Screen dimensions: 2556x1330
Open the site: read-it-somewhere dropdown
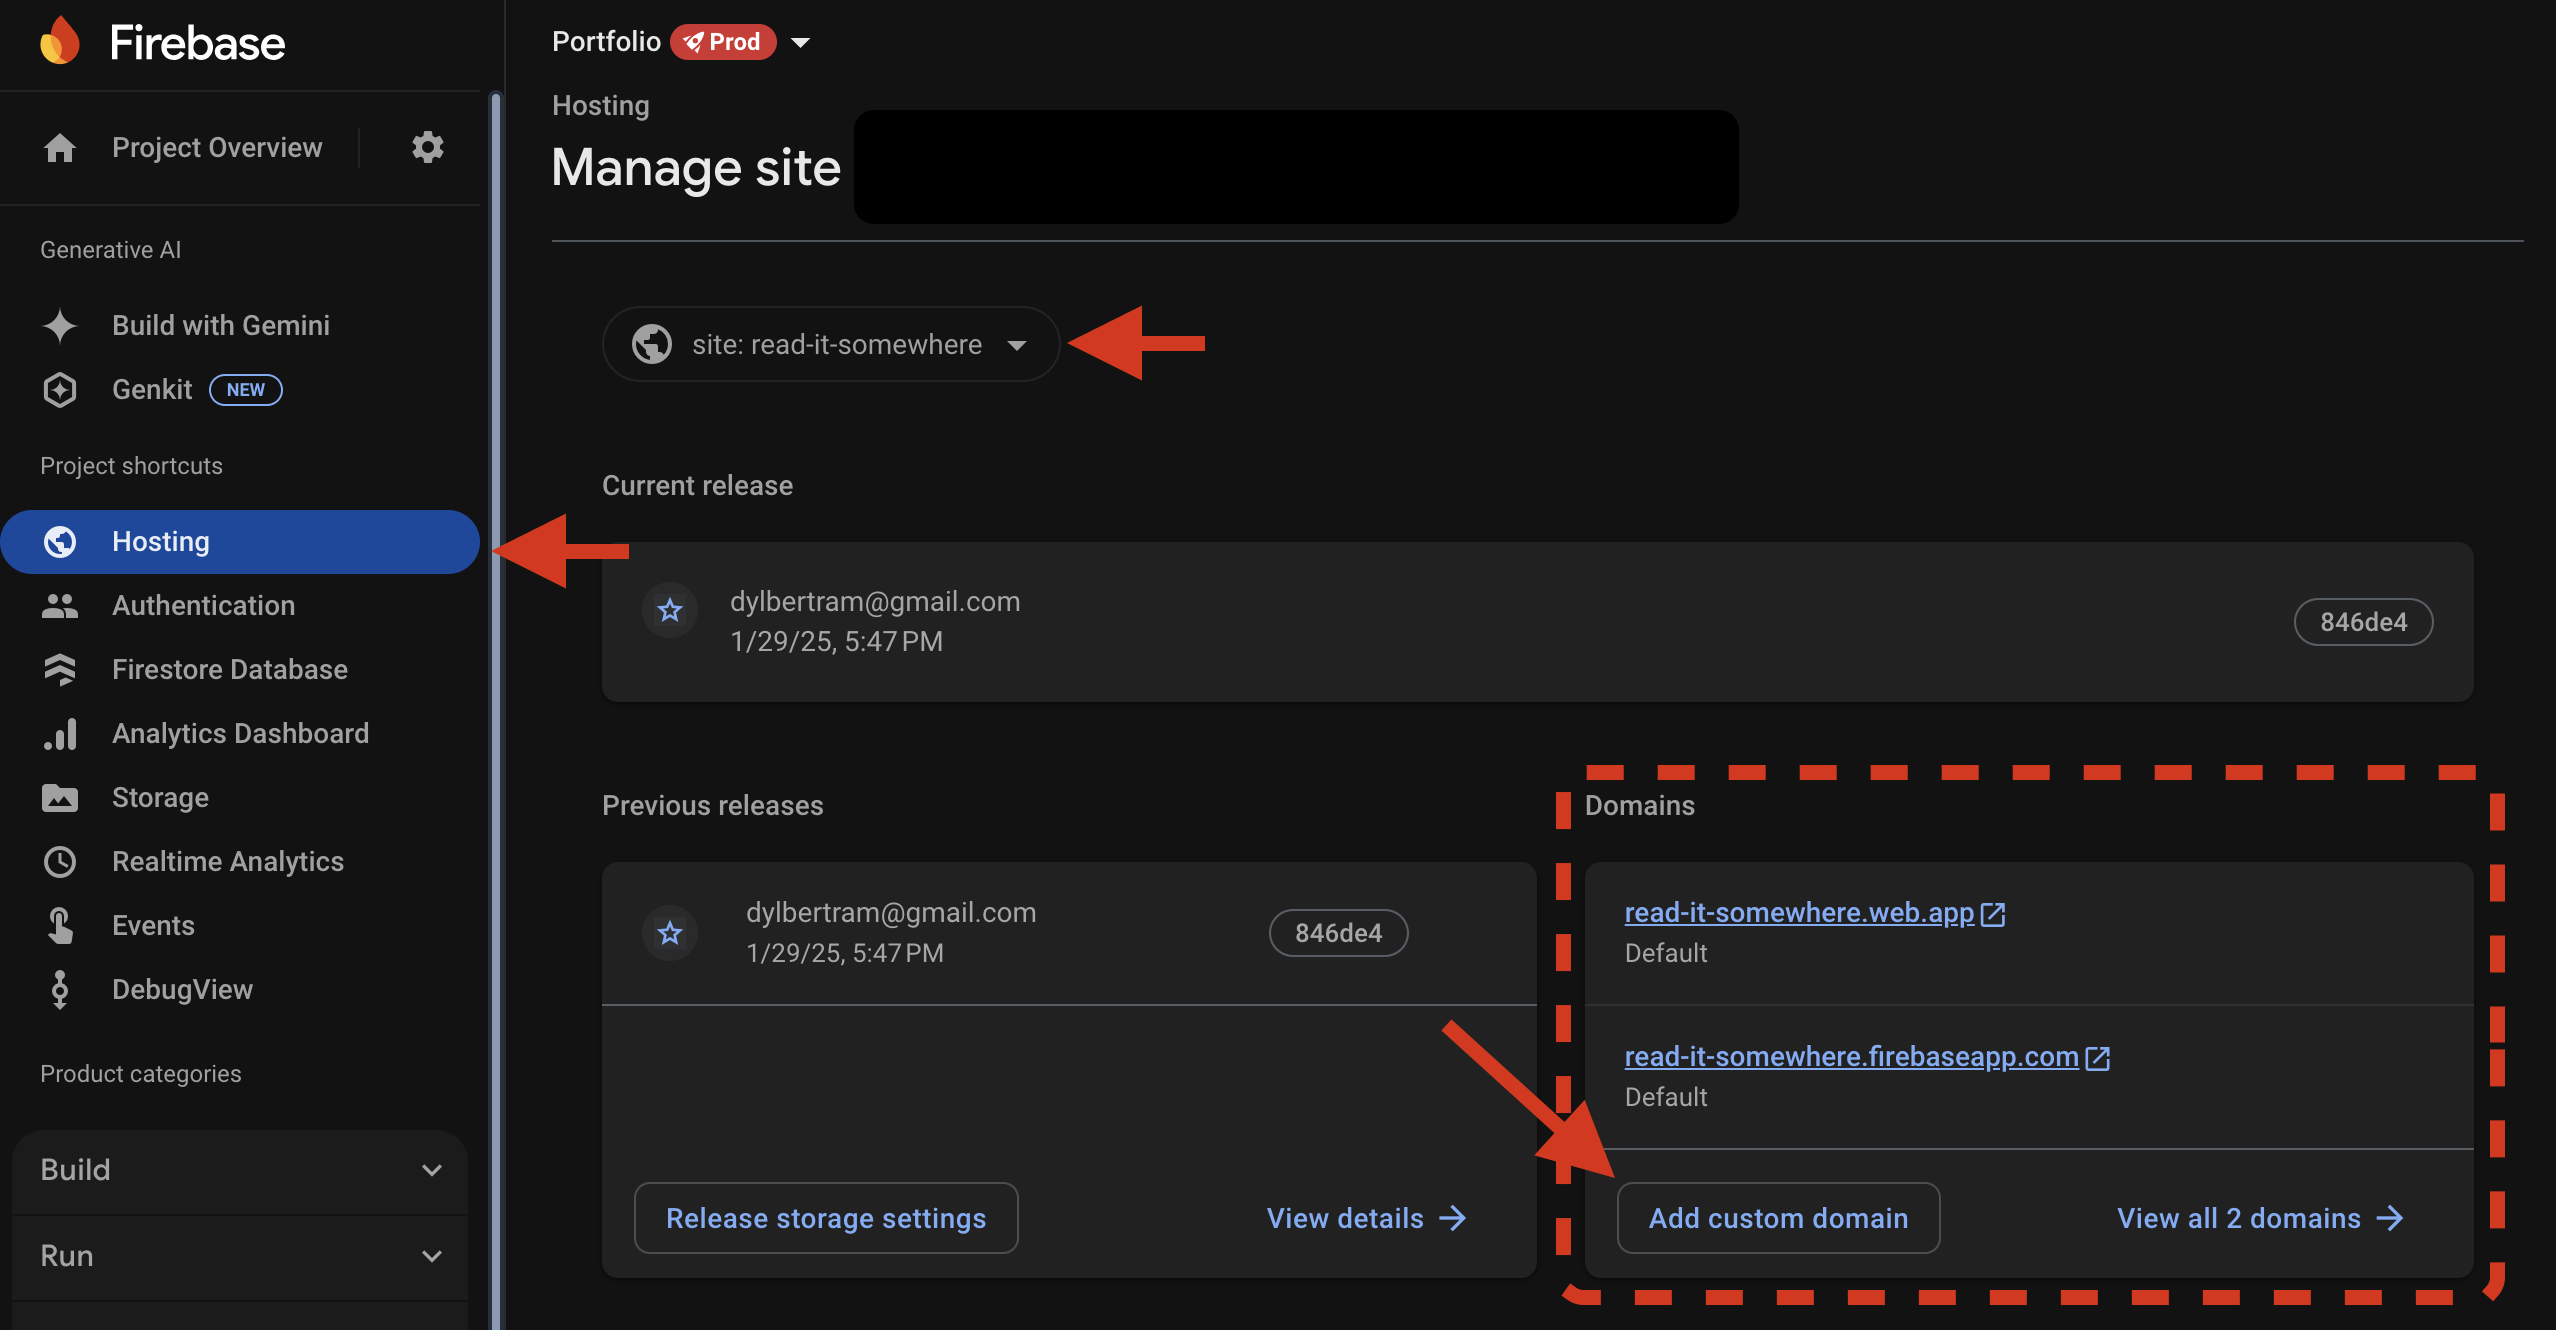830,344
